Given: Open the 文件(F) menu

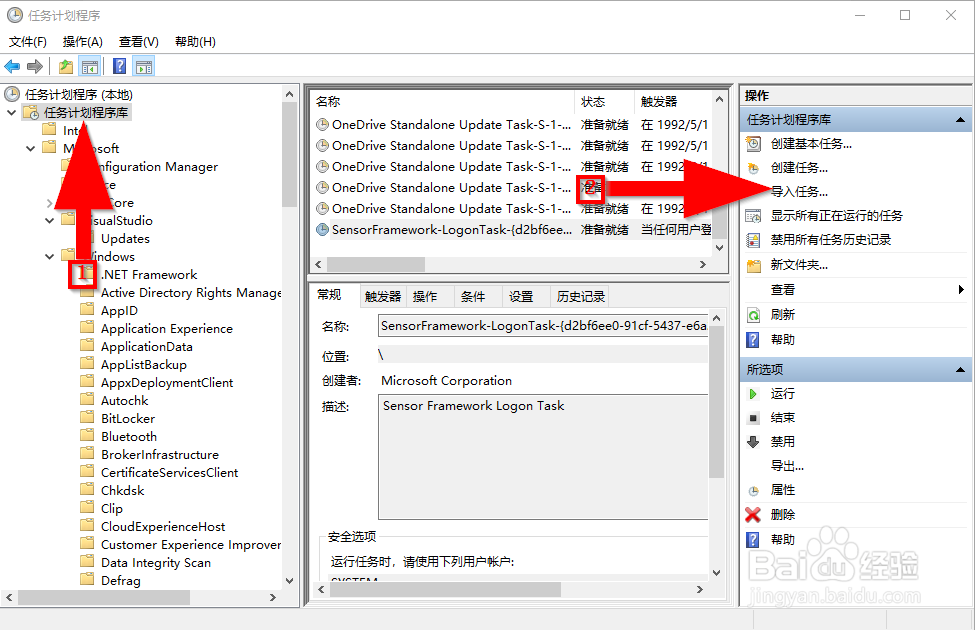Looking at the screenshot, I should [x=27, y=42].
